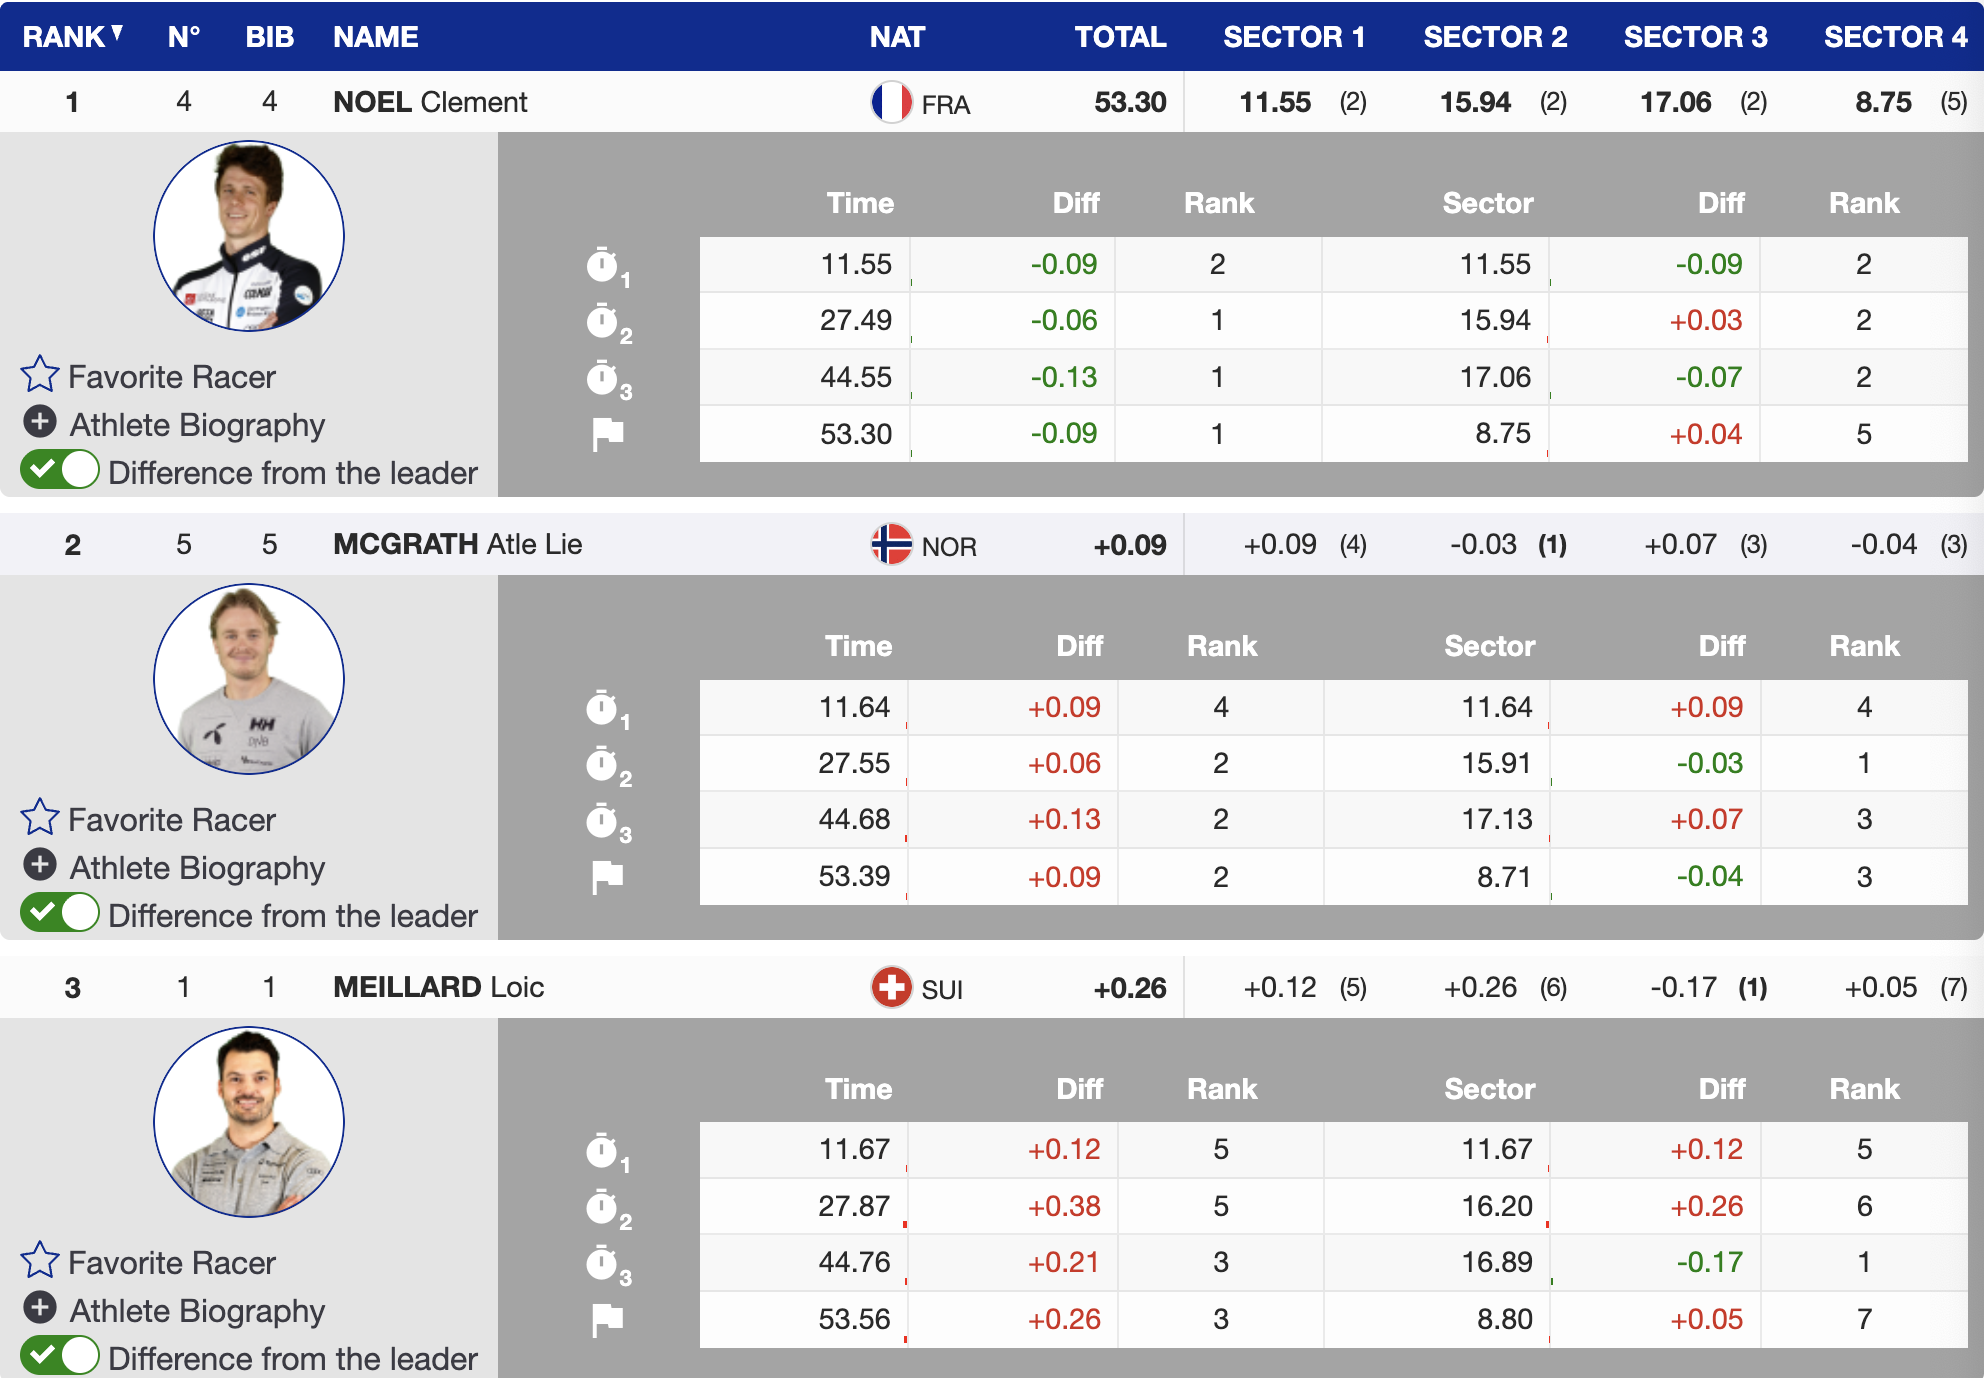The image size is (1984, 1378).
Task: Click Noel Clement's profile photo
Action: pyautogui.click(x=249, y=236)
